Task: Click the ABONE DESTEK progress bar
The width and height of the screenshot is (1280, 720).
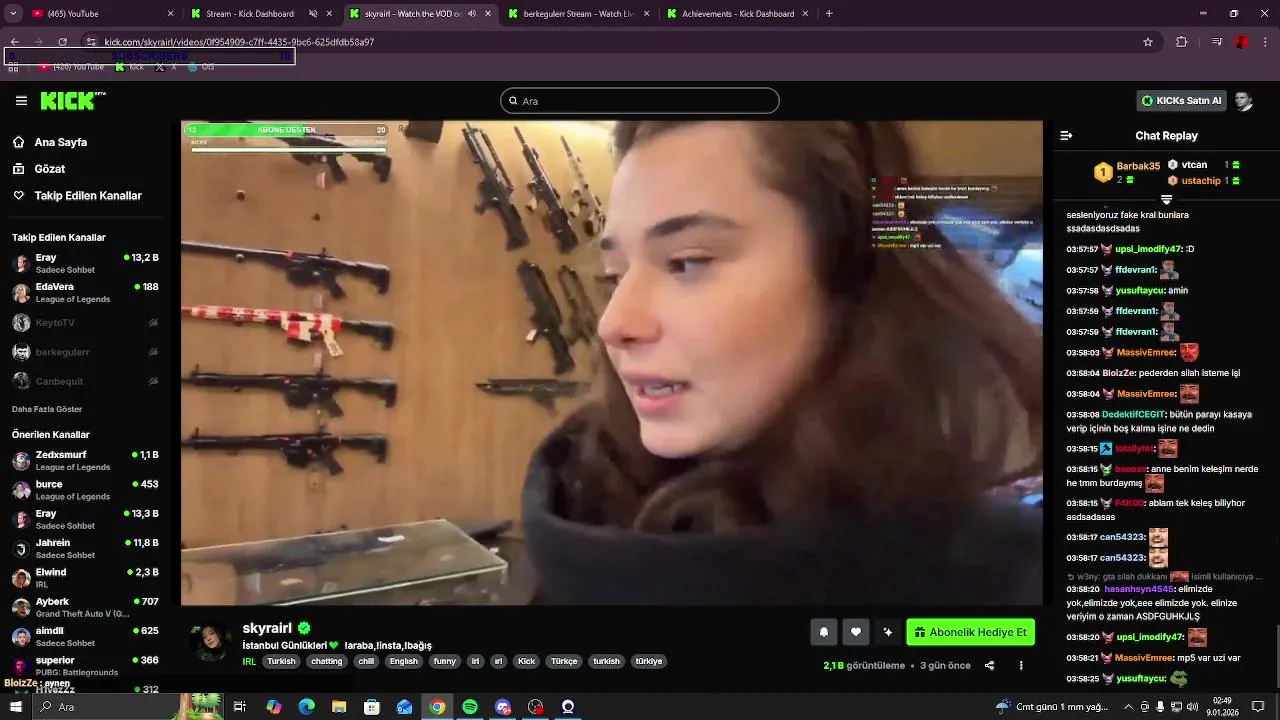Action: click(x=288, y=130)
